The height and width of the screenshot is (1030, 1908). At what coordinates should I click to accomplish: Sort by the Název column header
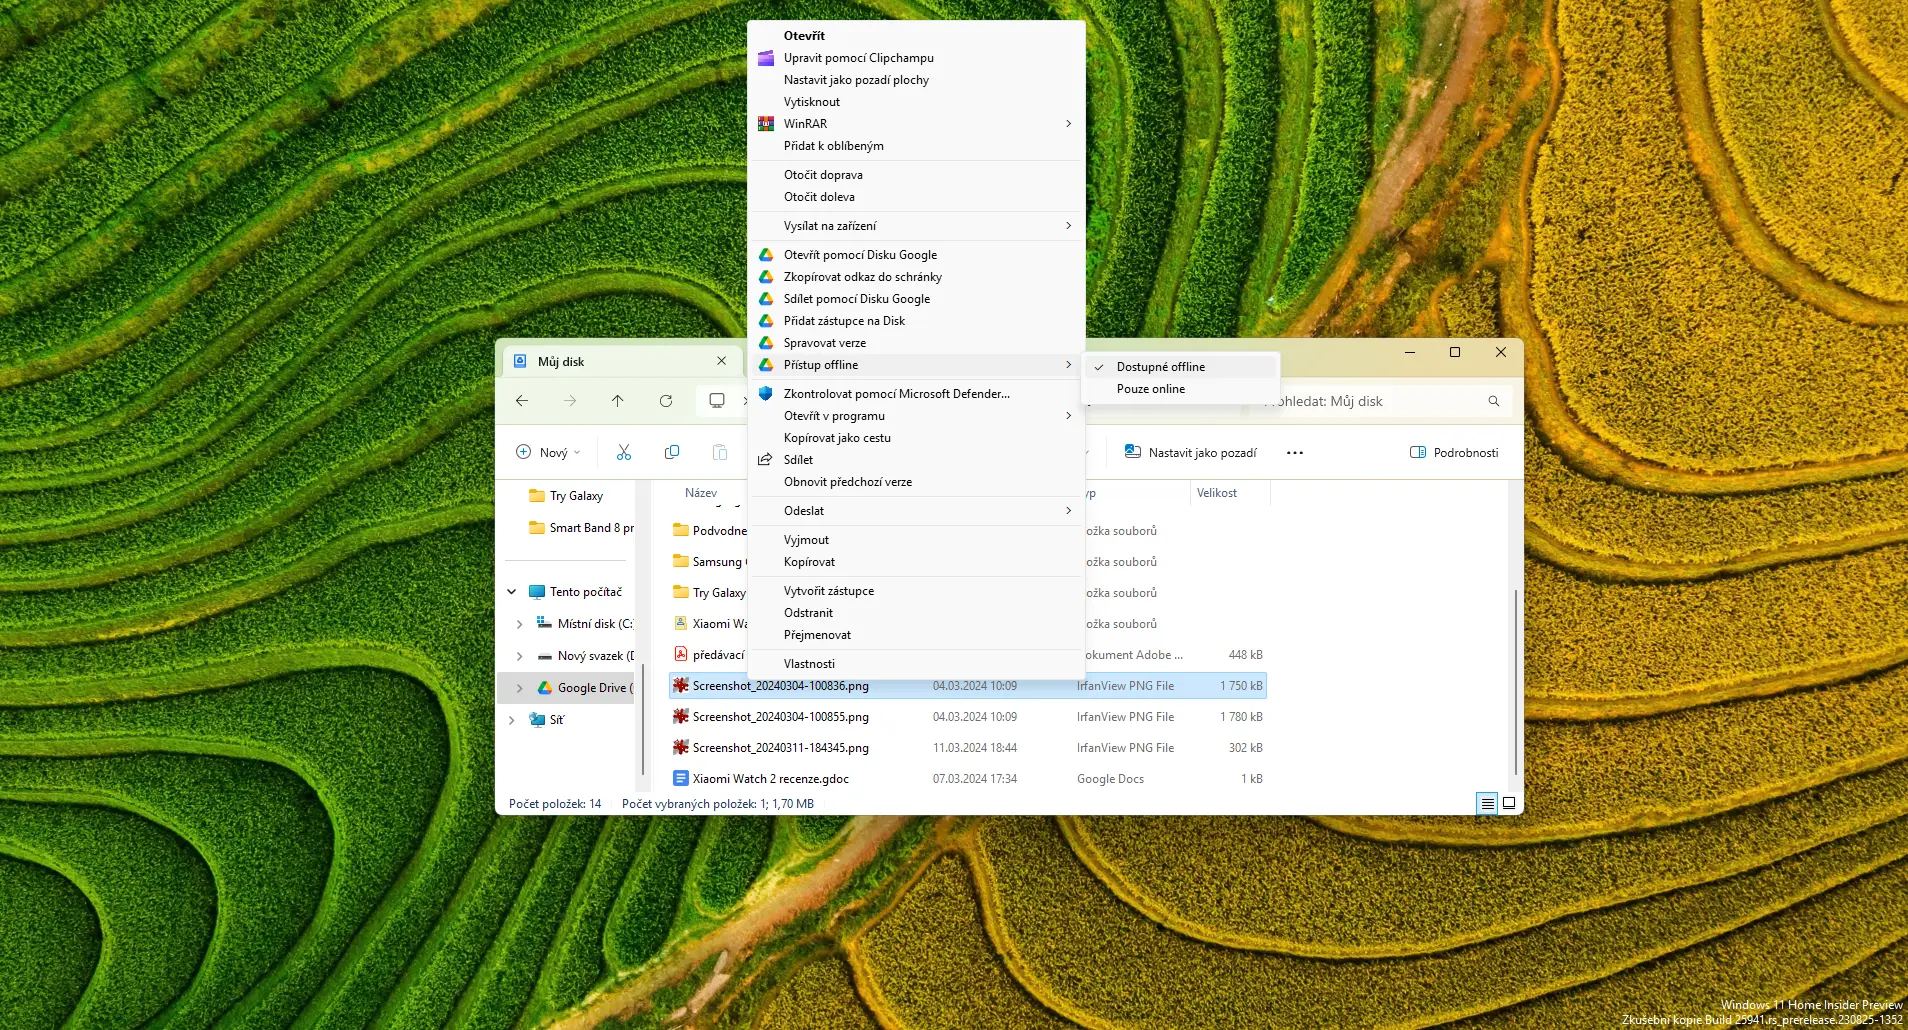click(x=701, y=493)
